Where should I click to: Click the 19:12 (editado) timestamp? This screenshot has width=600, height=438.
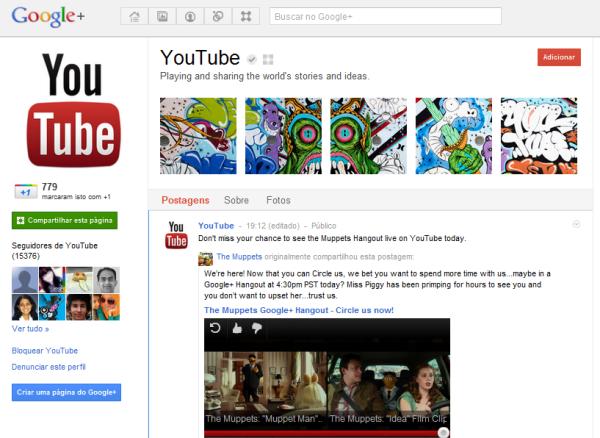coord(272,226)
